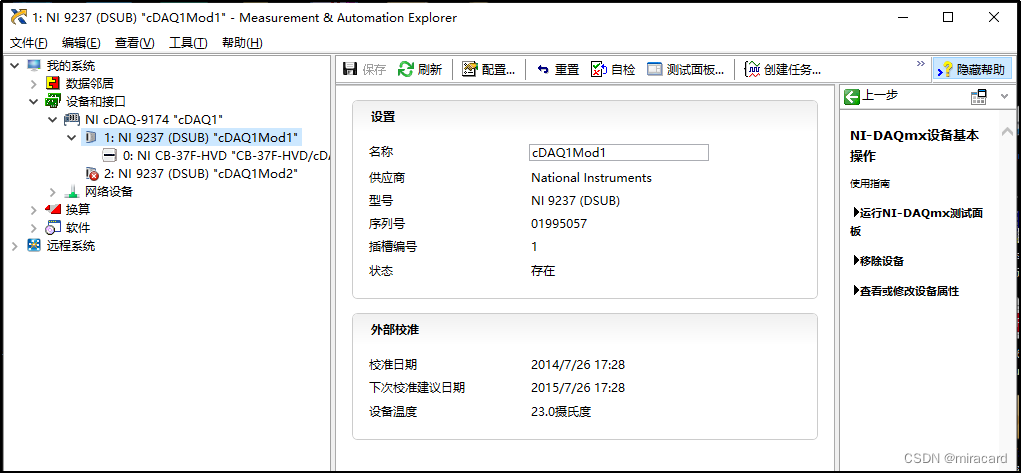The height and width of the screenshot is (473, 1022).
Task: Click the vendor value National Instruments
Action: tap(591, 178)
